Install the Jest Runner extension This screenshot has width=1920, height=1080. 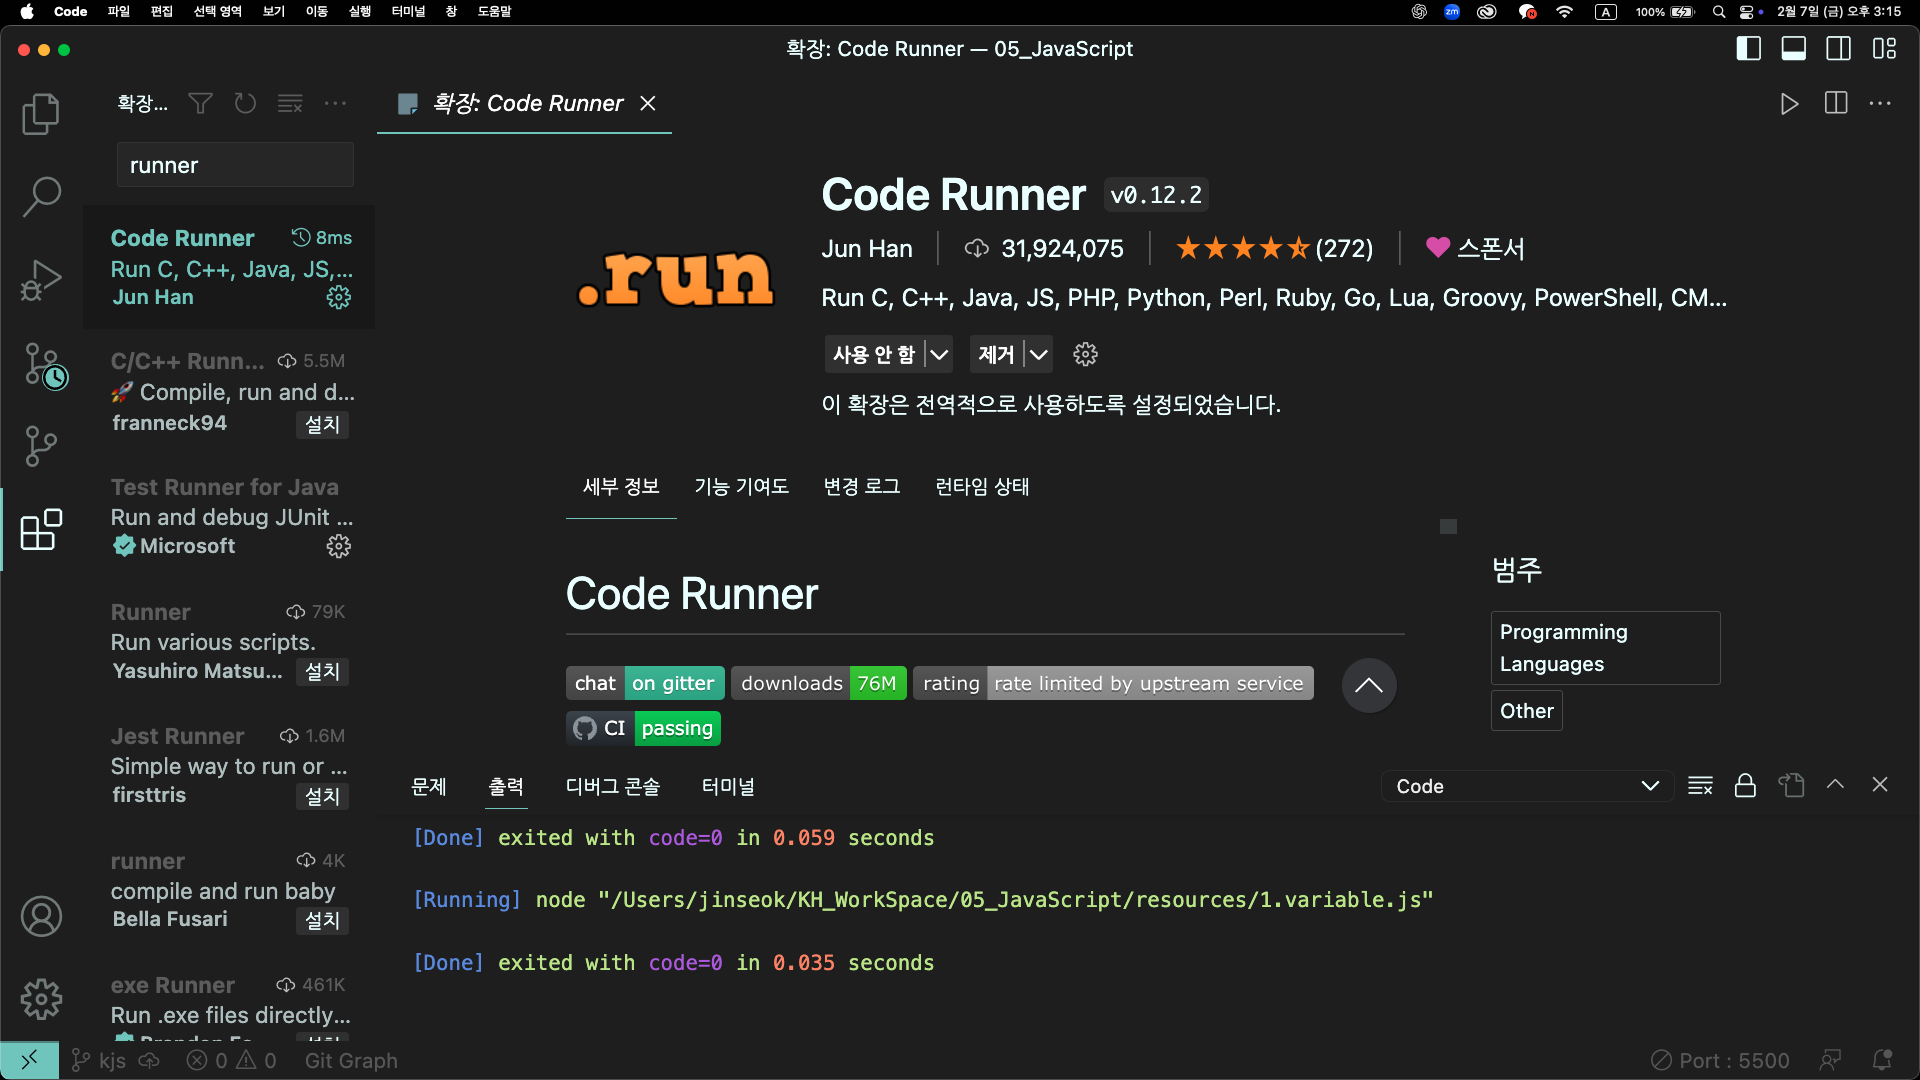pos(322,796)
